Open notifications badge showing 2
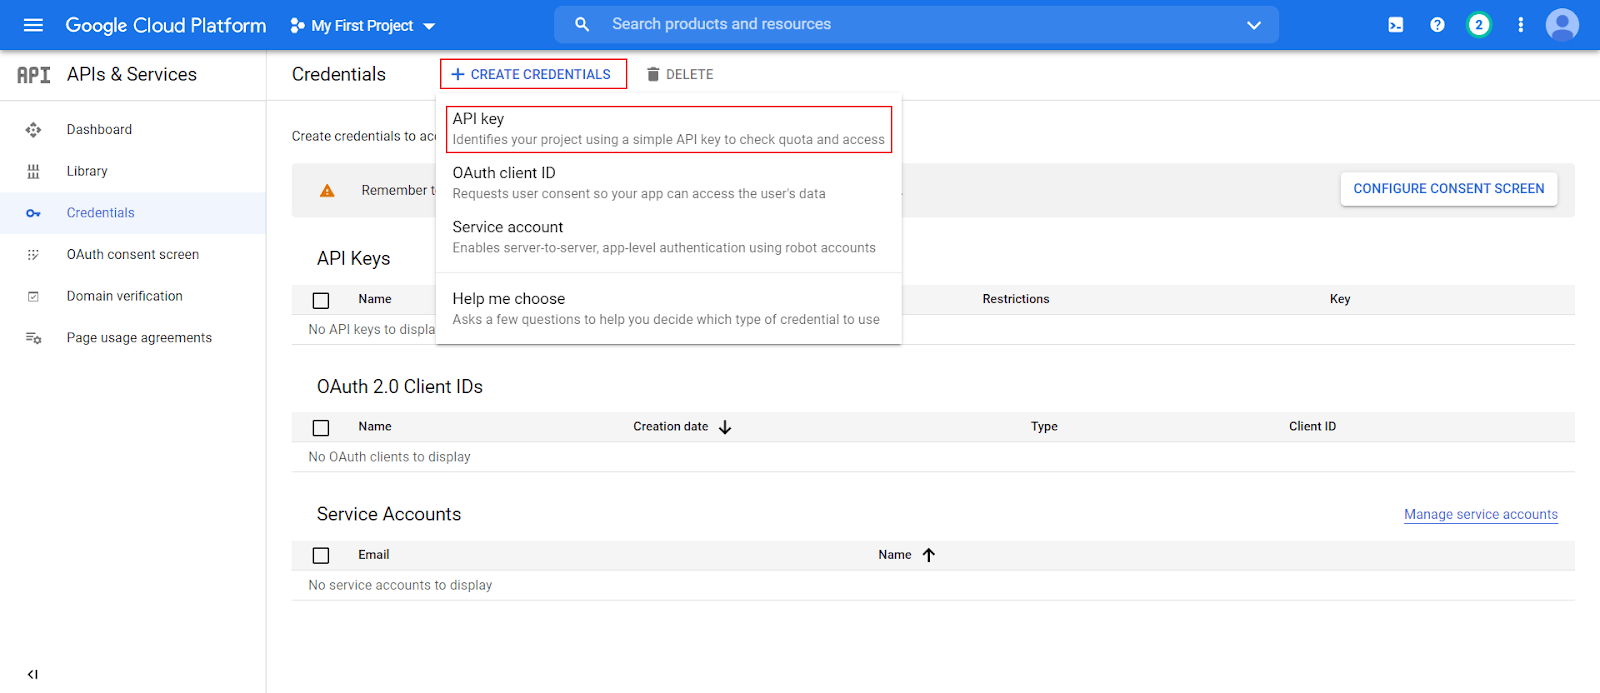The image size is (1600, 693). (x=1479, y=25)
